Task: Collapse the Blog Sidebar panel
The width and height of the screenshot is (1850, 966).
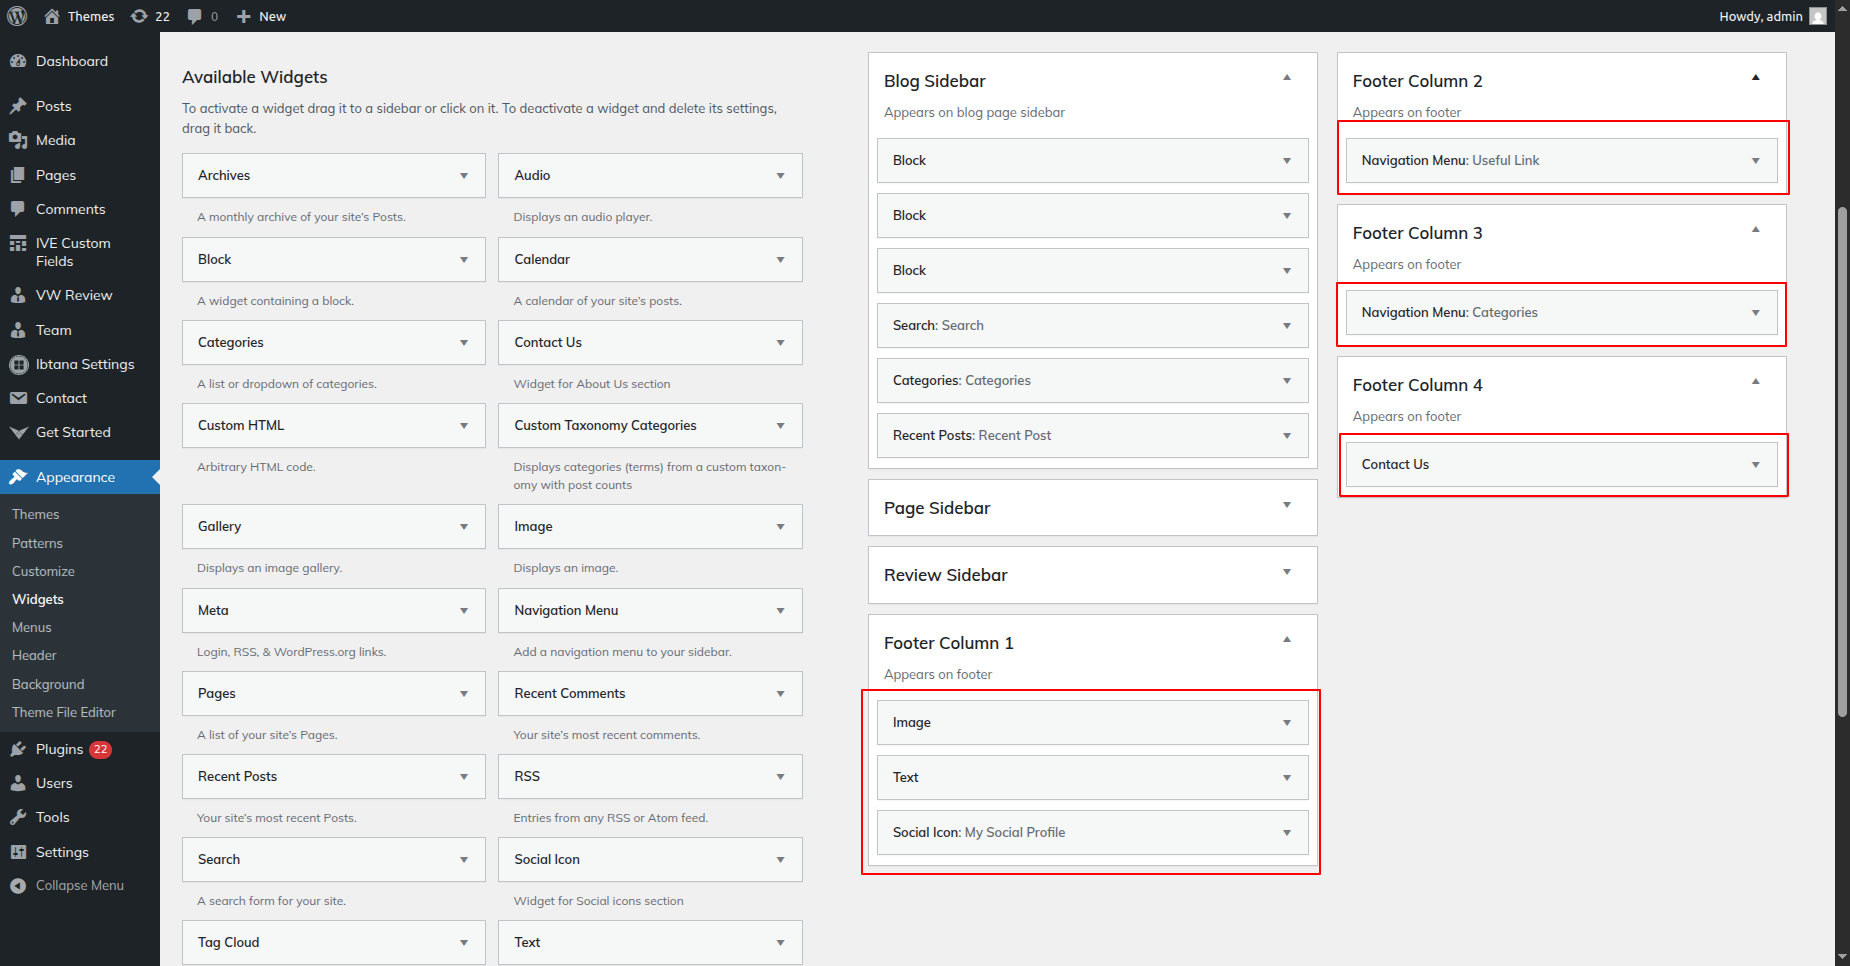Action: click(x=1287, y=78)
